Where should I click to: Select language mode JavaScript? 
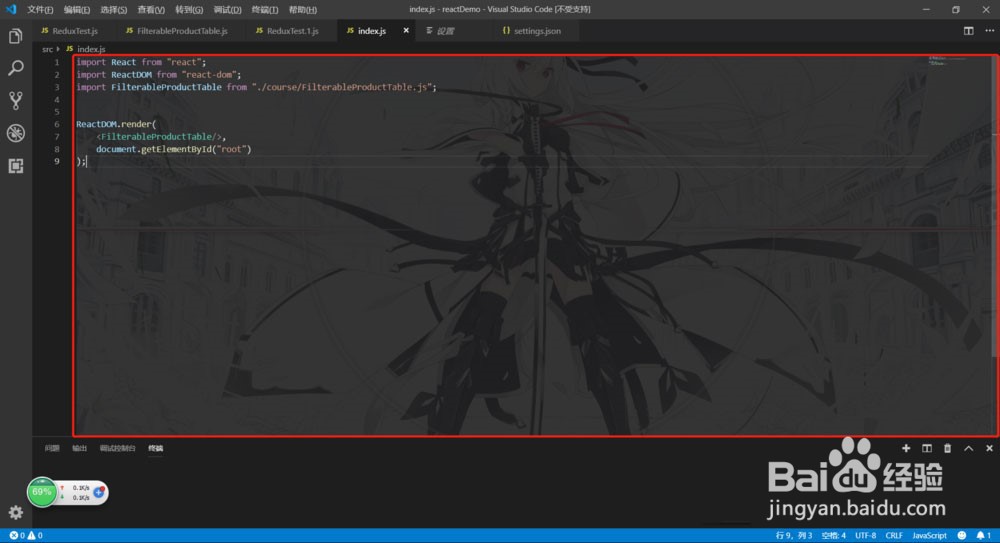click(929, 535)
